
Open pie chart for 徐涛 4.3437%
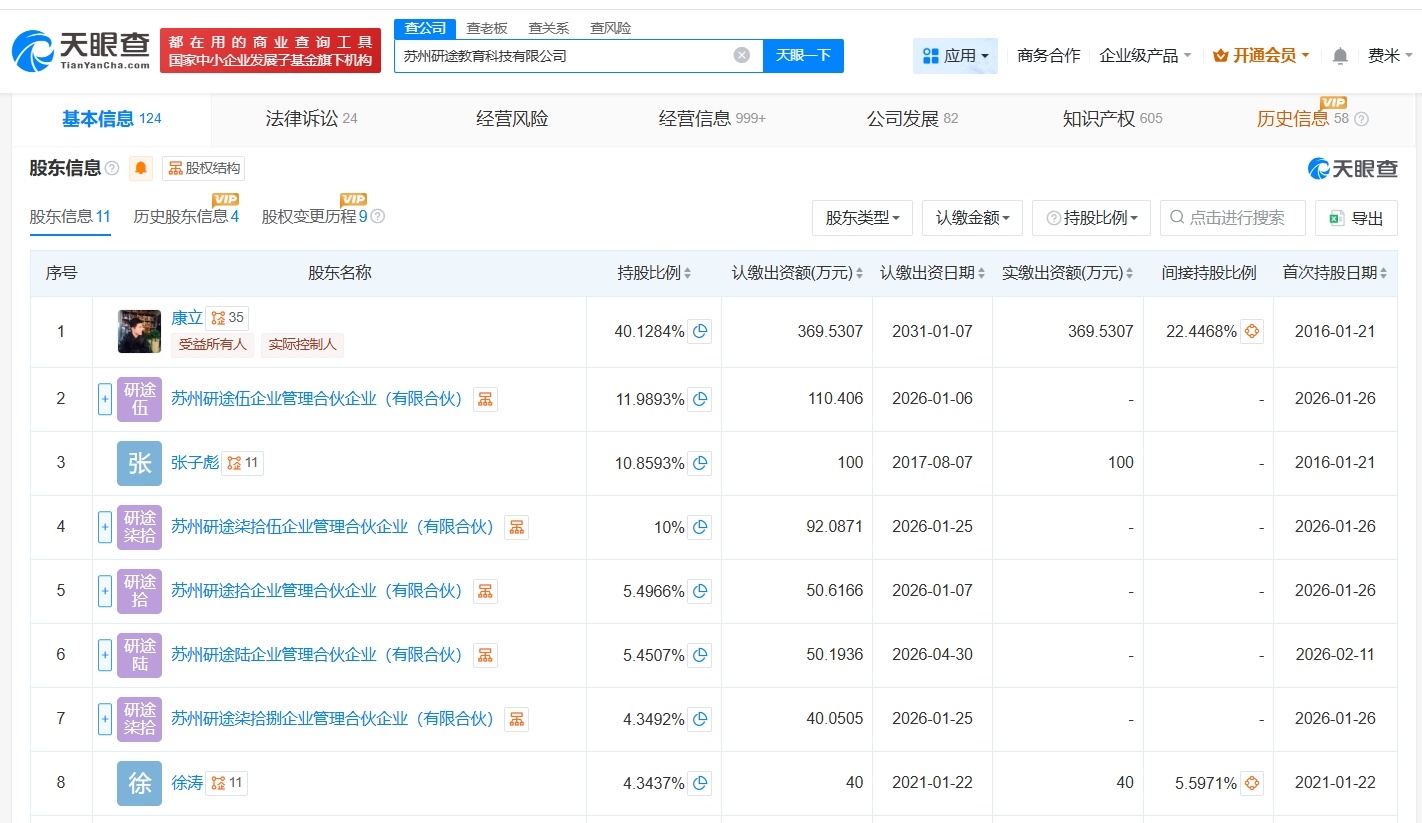pyautogui.click(x=700, y=783)
